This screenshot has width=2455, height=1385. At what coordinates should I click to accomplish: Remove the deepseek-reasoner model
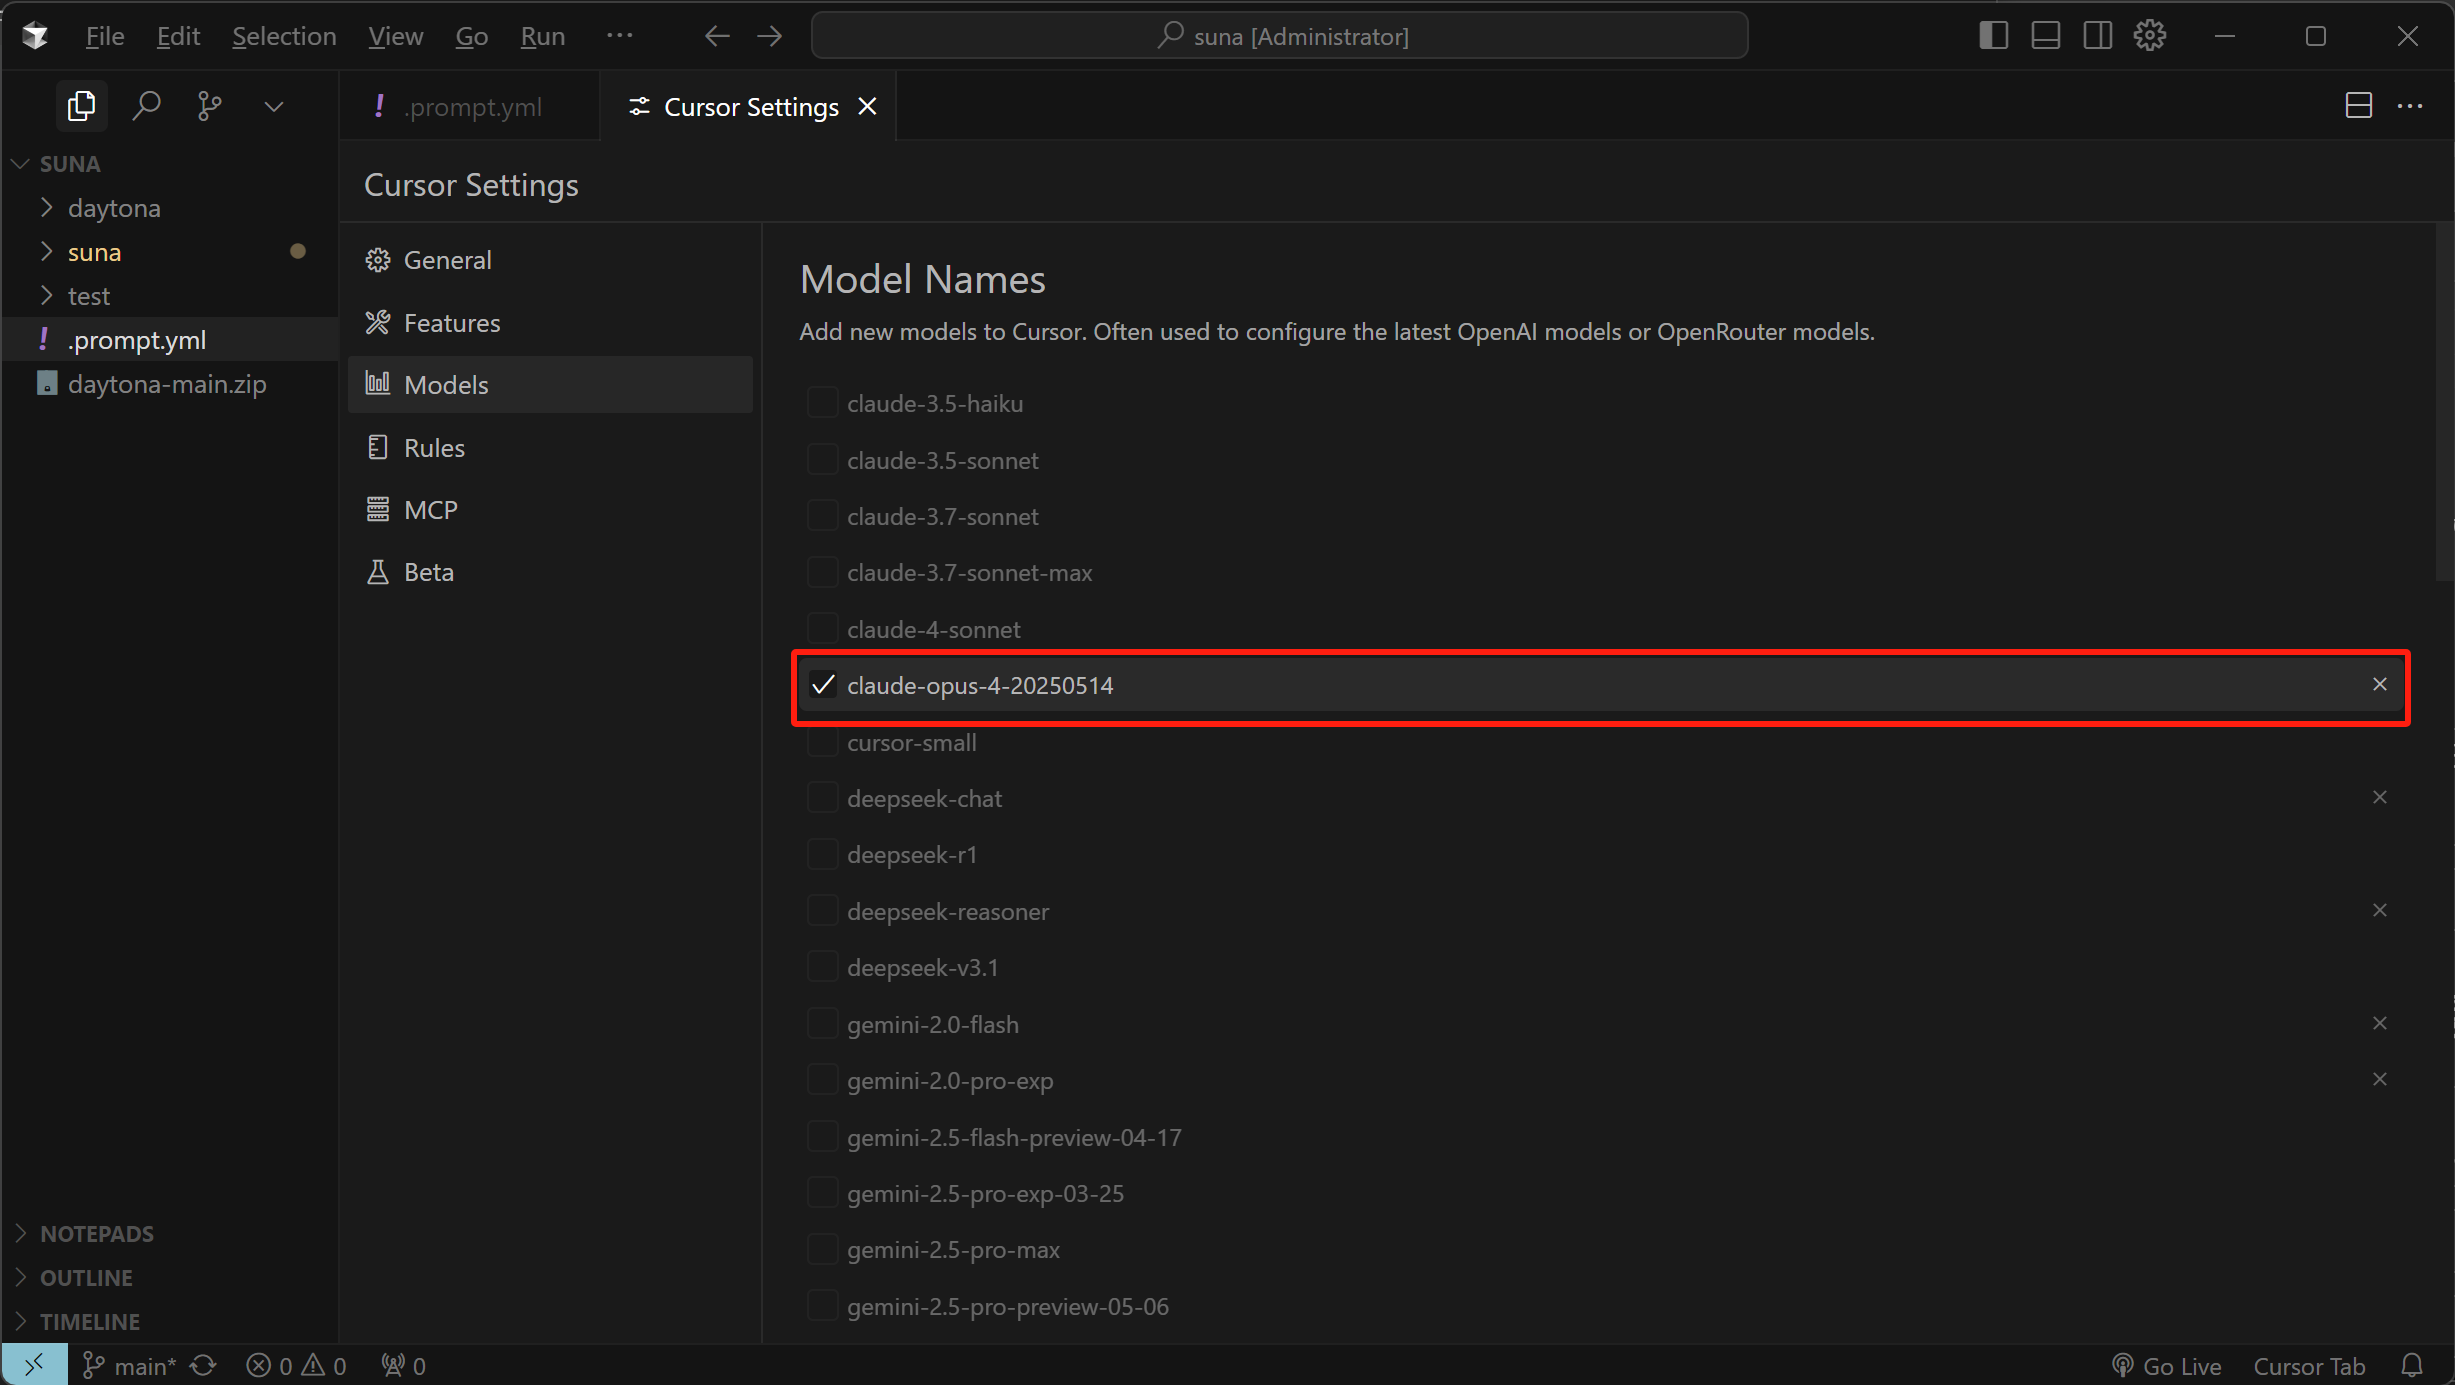pos(2379,910)
